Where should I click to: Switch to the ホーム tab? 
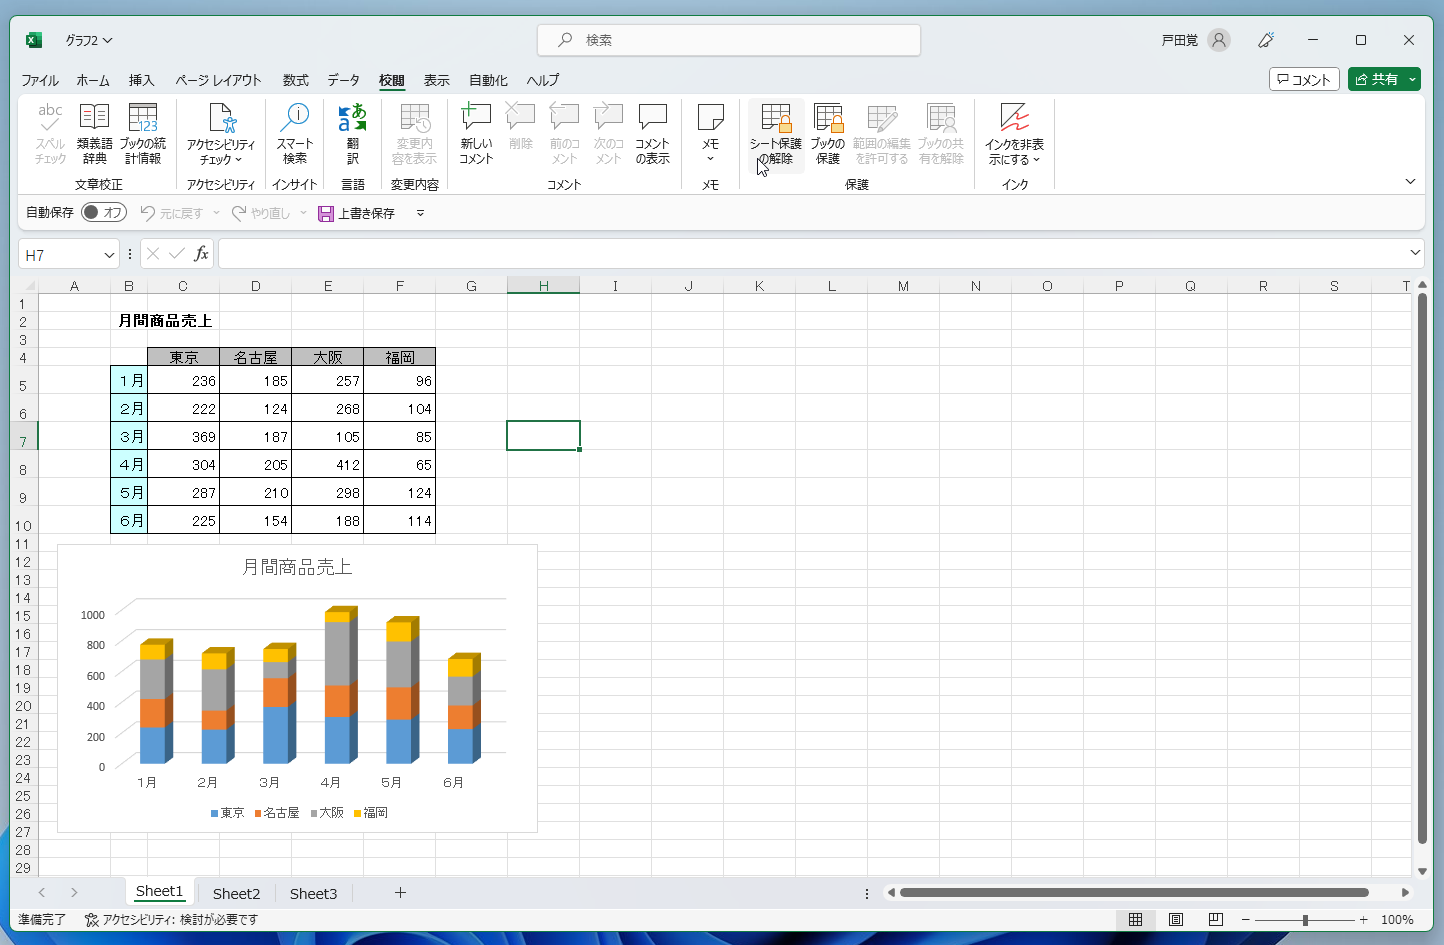coord(93,80)
